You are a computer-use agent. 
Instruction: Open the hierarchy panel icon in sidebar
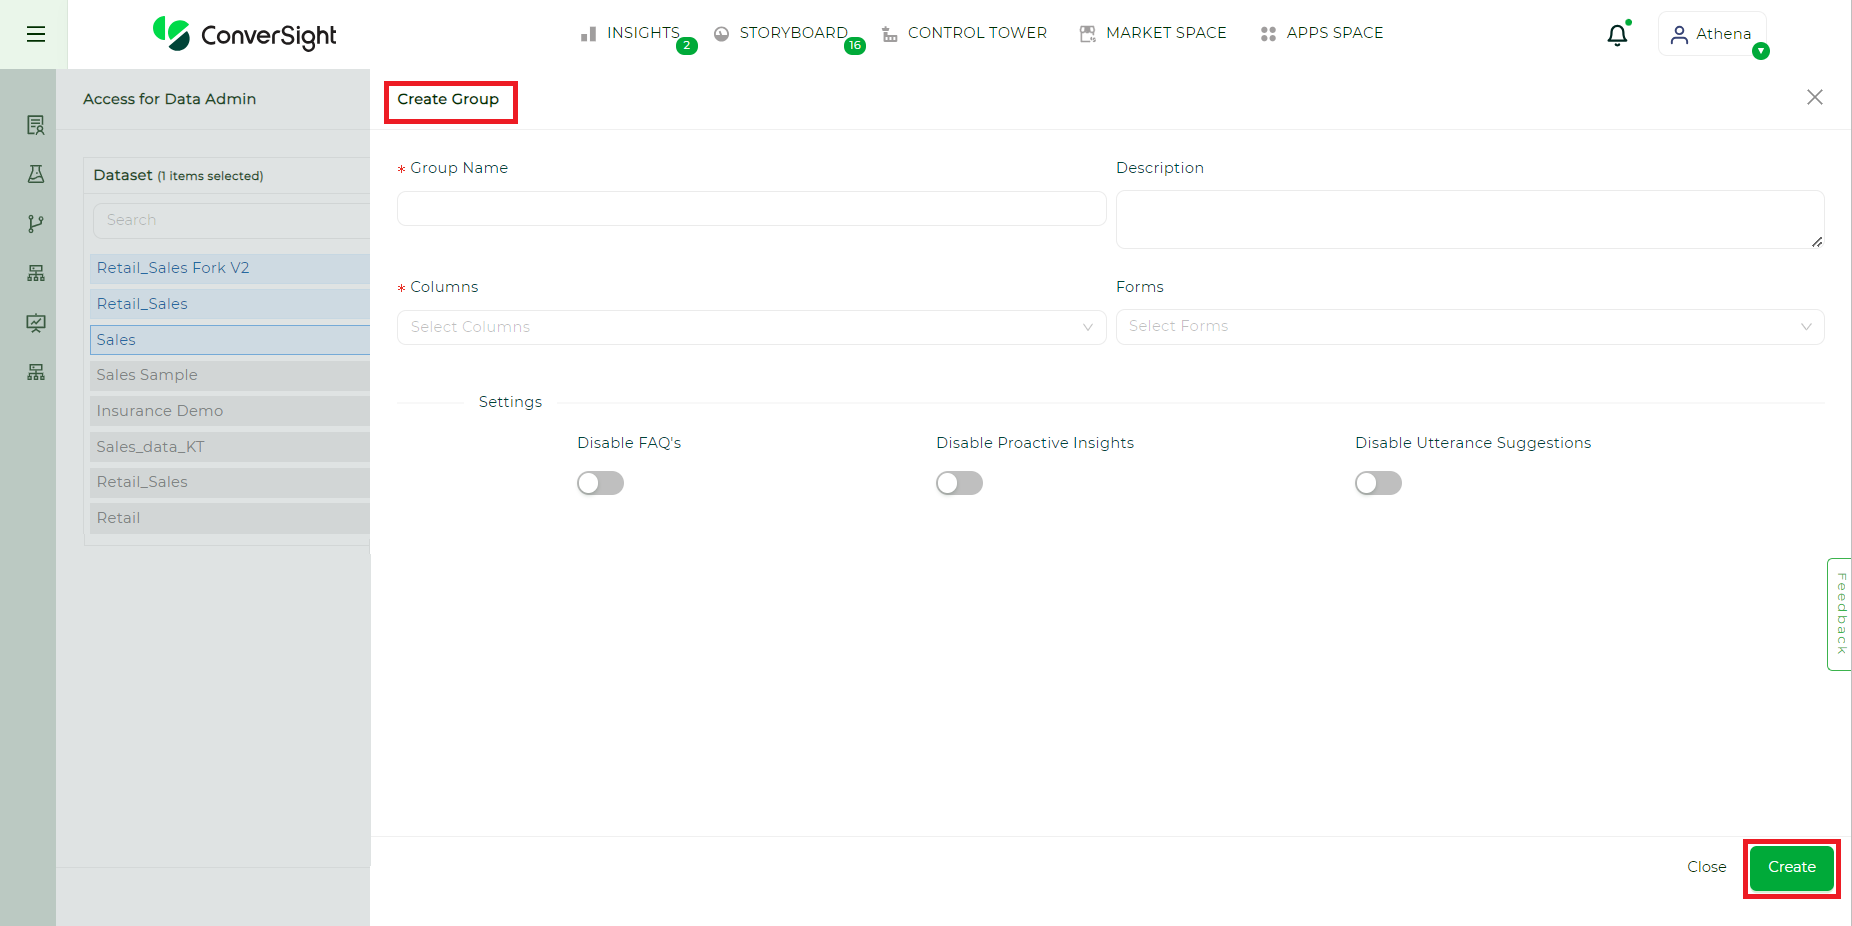coord(35,272)
